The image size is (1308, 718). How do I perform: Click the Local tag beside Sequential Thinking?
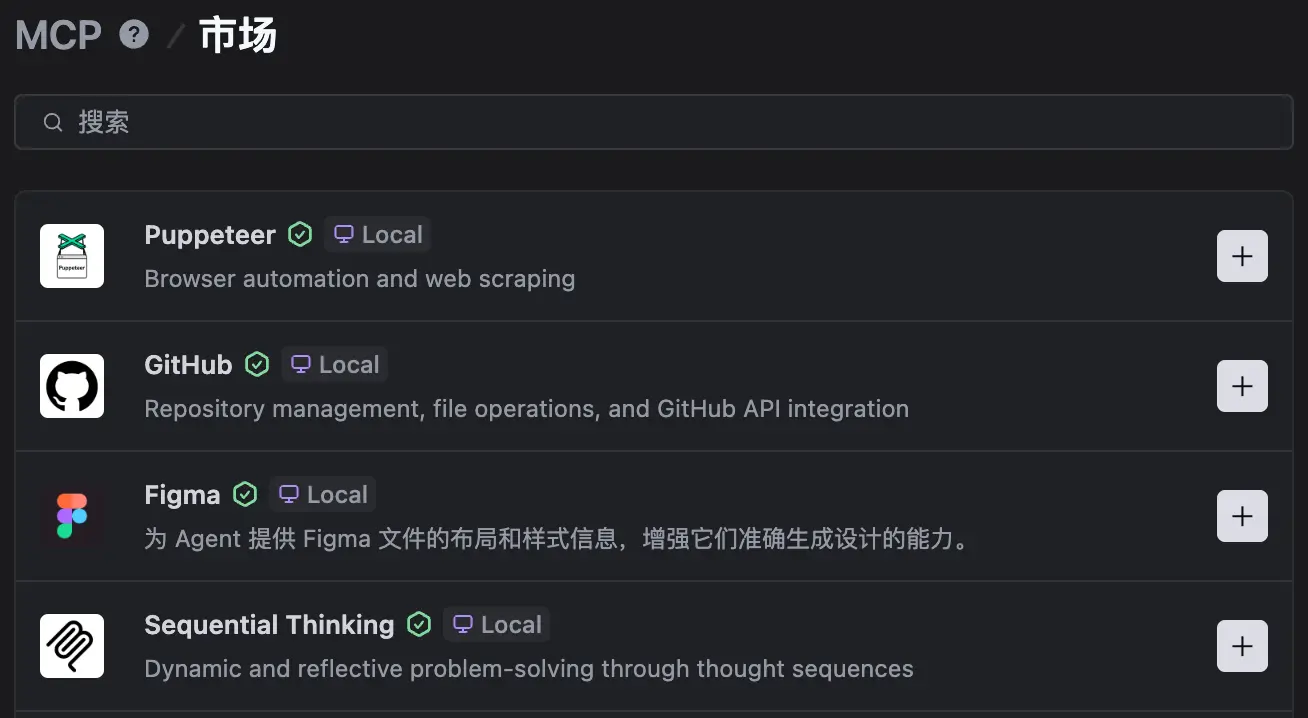coord(497,625)
